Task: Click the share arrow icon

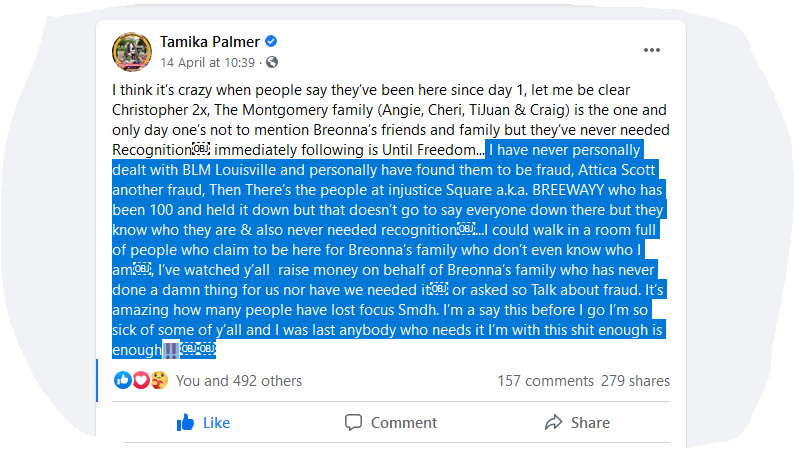Action: tap(553, 422)
